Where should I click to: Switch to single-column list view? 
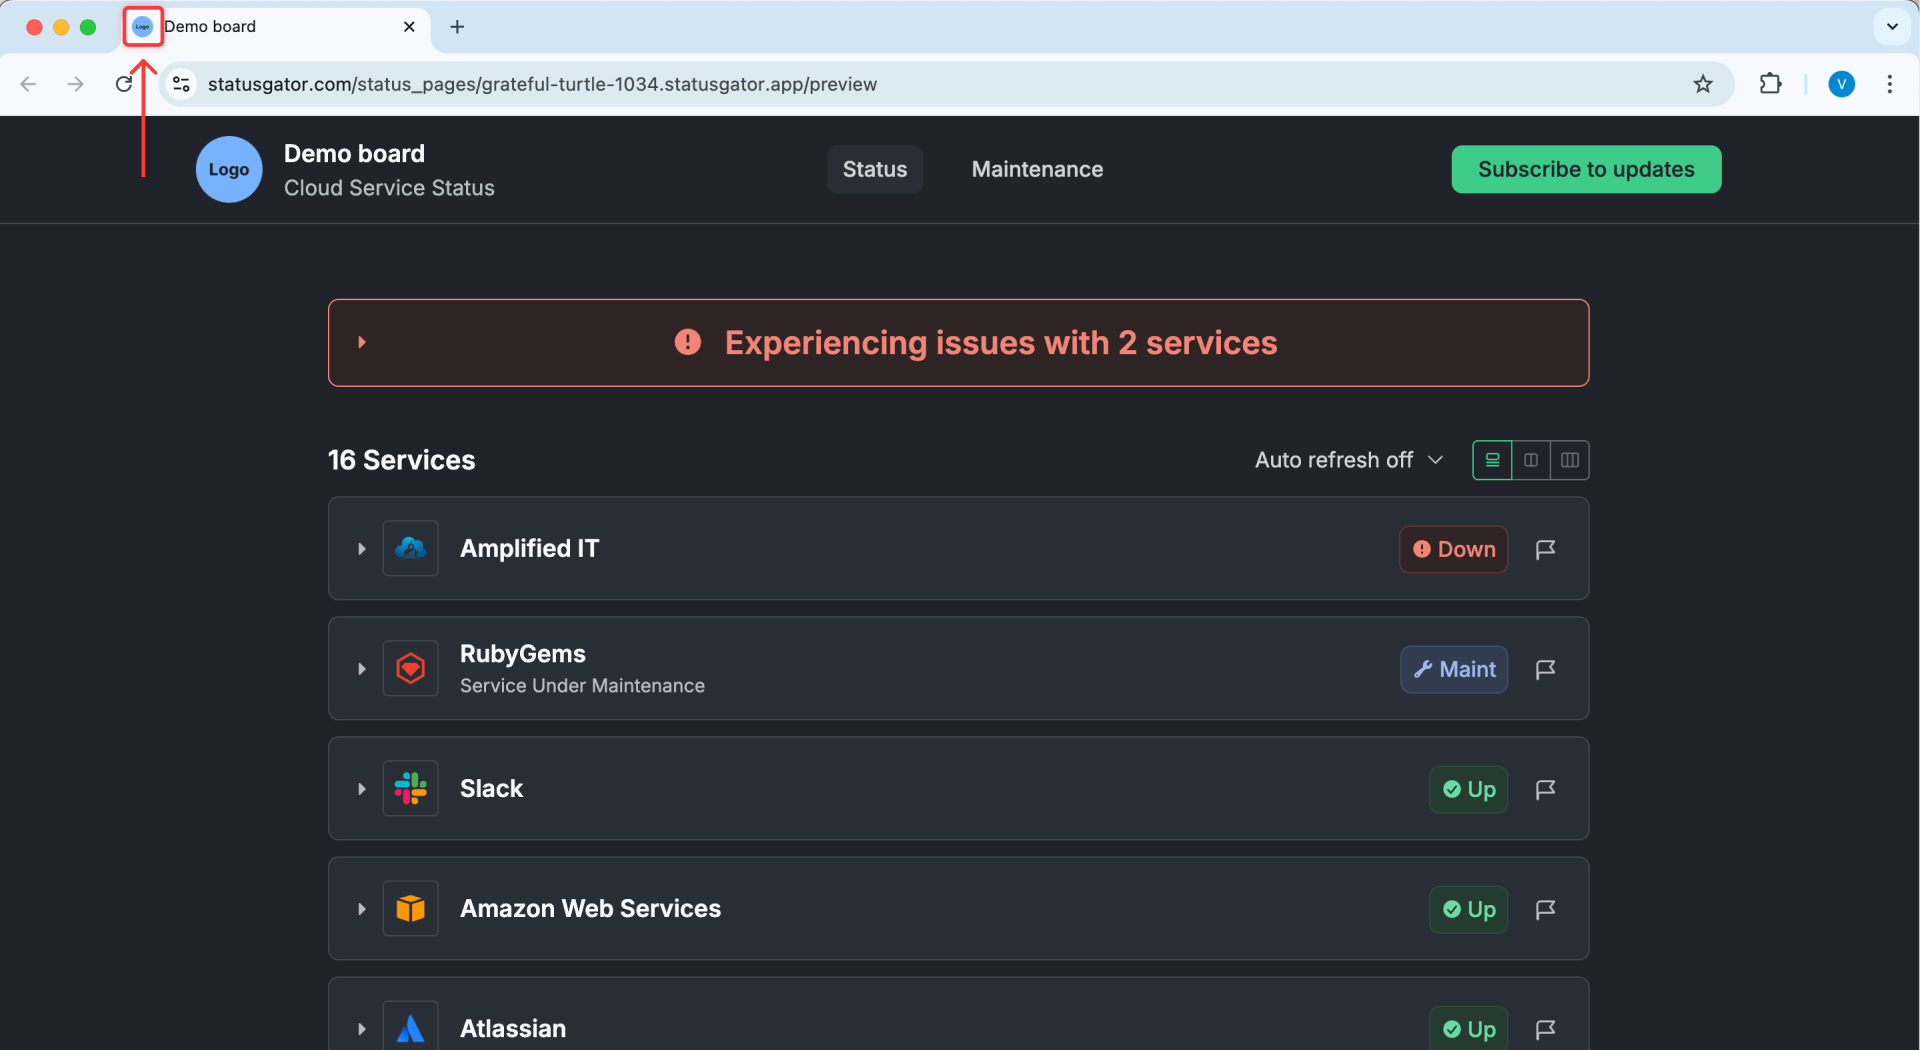pos(1492,460)
